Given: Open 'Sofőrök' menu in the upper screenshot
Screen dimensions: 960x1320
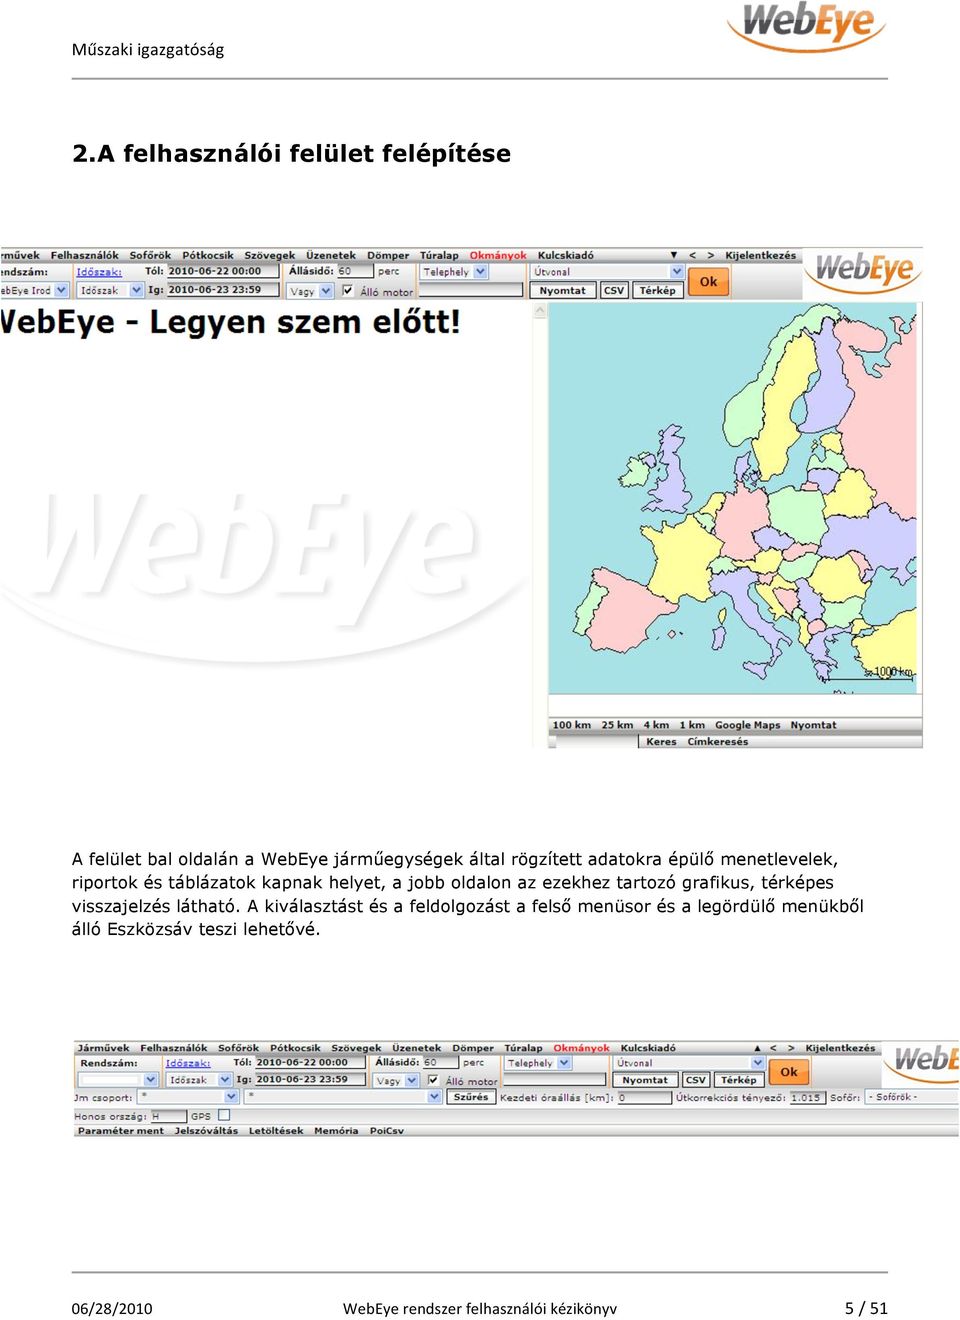Looking at the screenshot, I should pyautogui.click(x=150, y=256).
